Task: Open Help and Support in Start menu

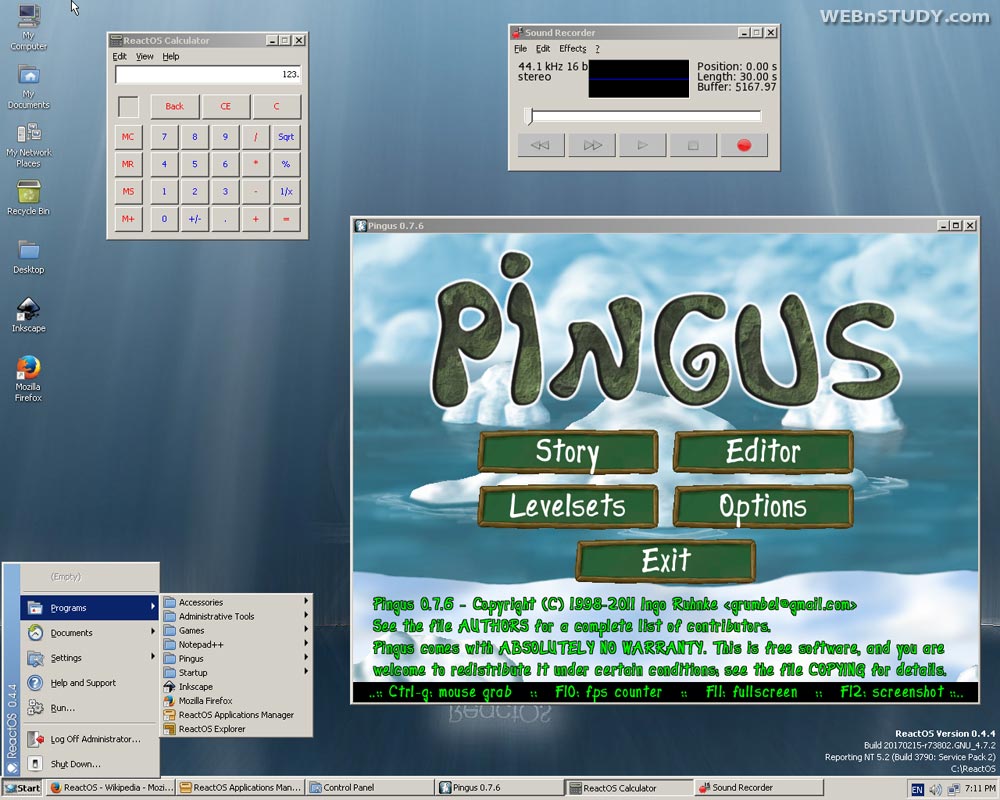Action: (89, 683)
